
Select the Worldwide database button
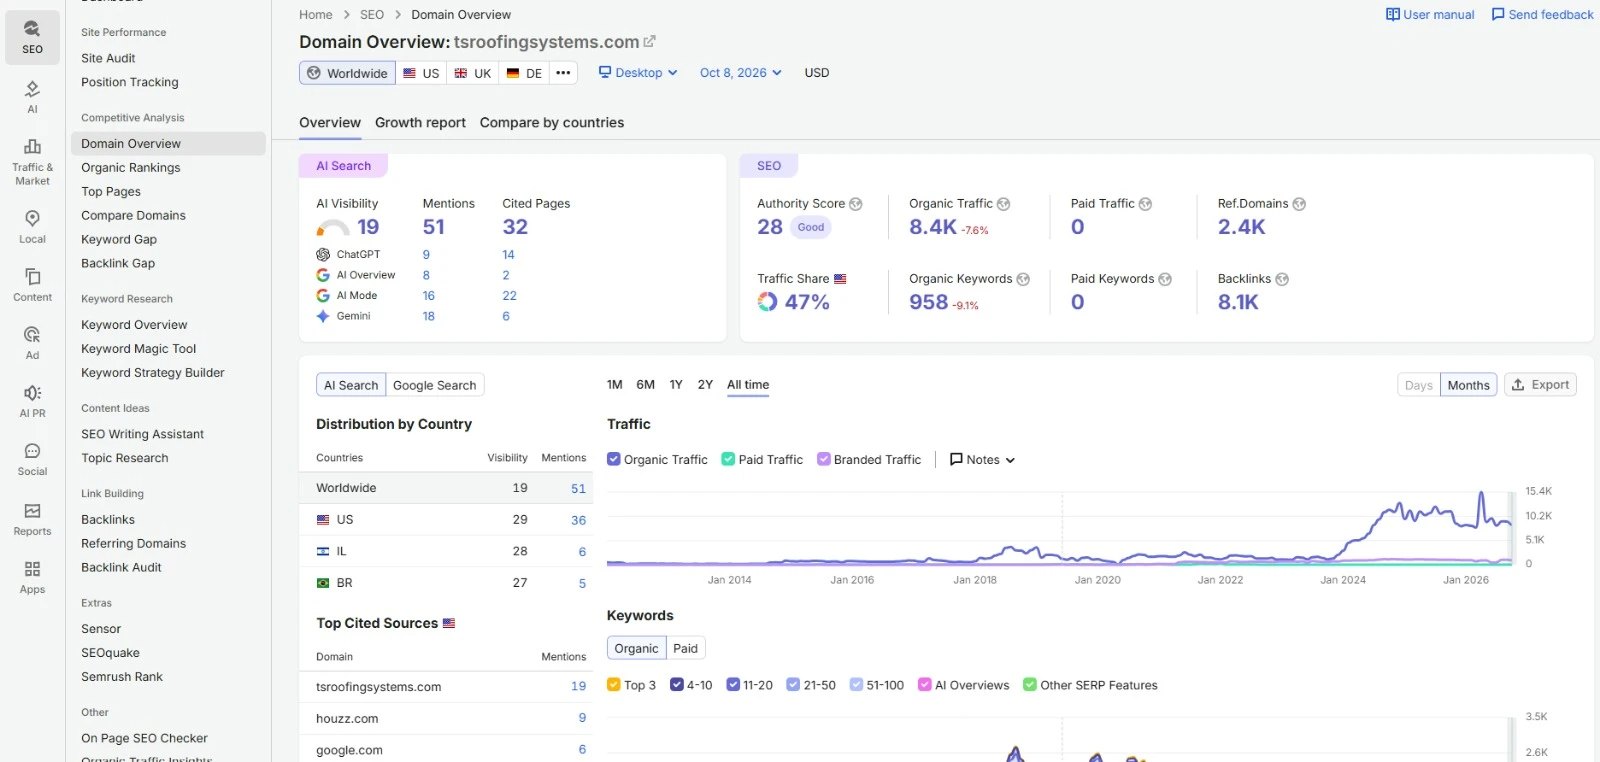pos(347,73)
